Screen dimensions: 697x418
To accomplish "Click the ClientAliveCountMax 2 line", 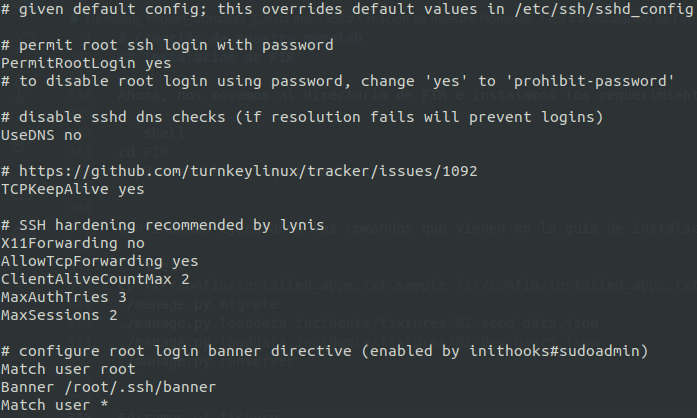I will tap(80, 278).
